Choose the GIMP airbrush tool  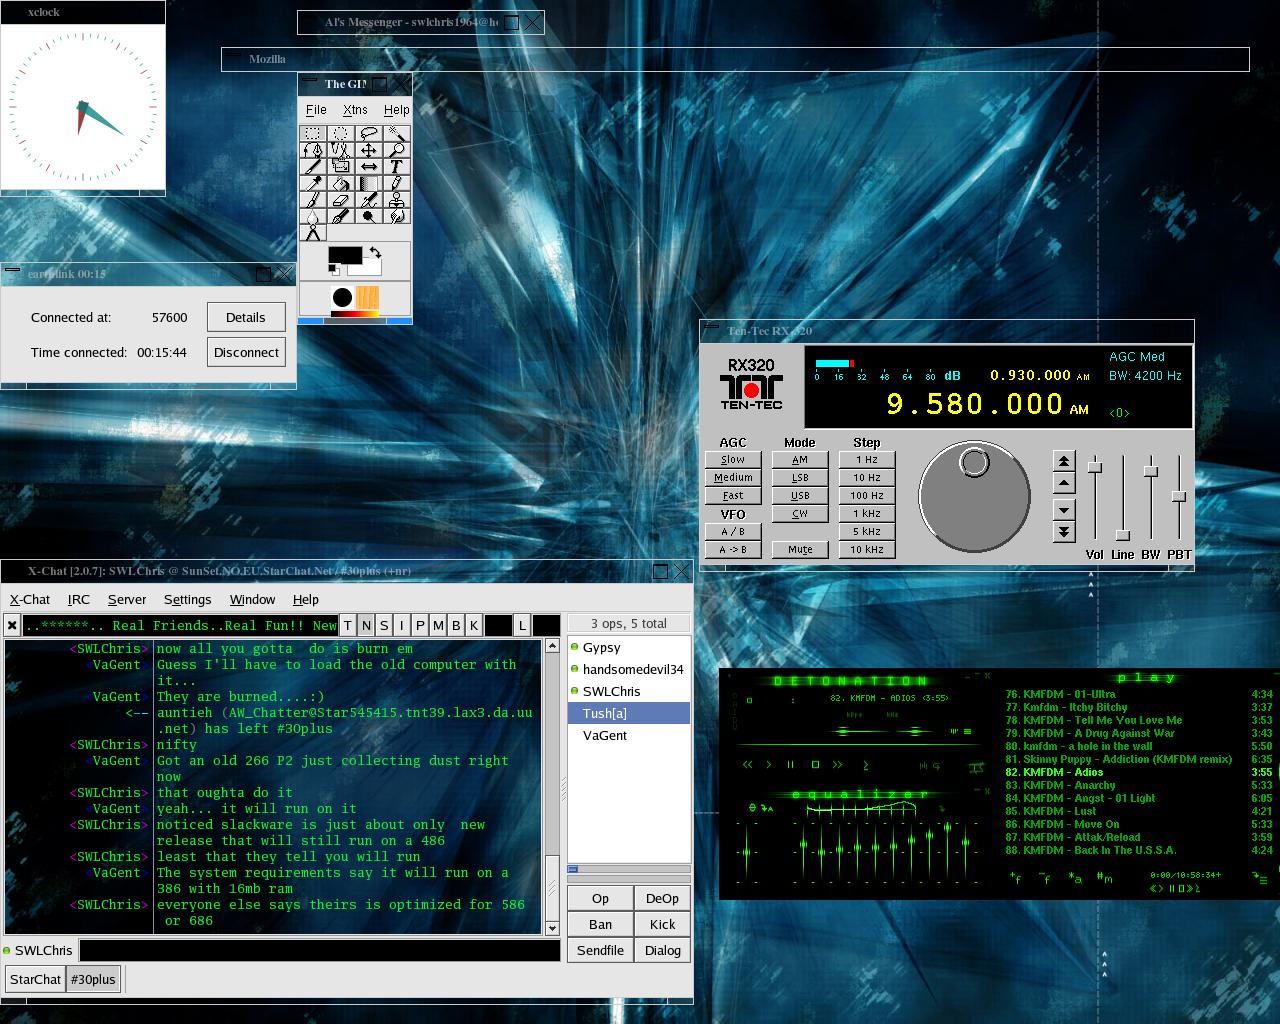point(369,200)
